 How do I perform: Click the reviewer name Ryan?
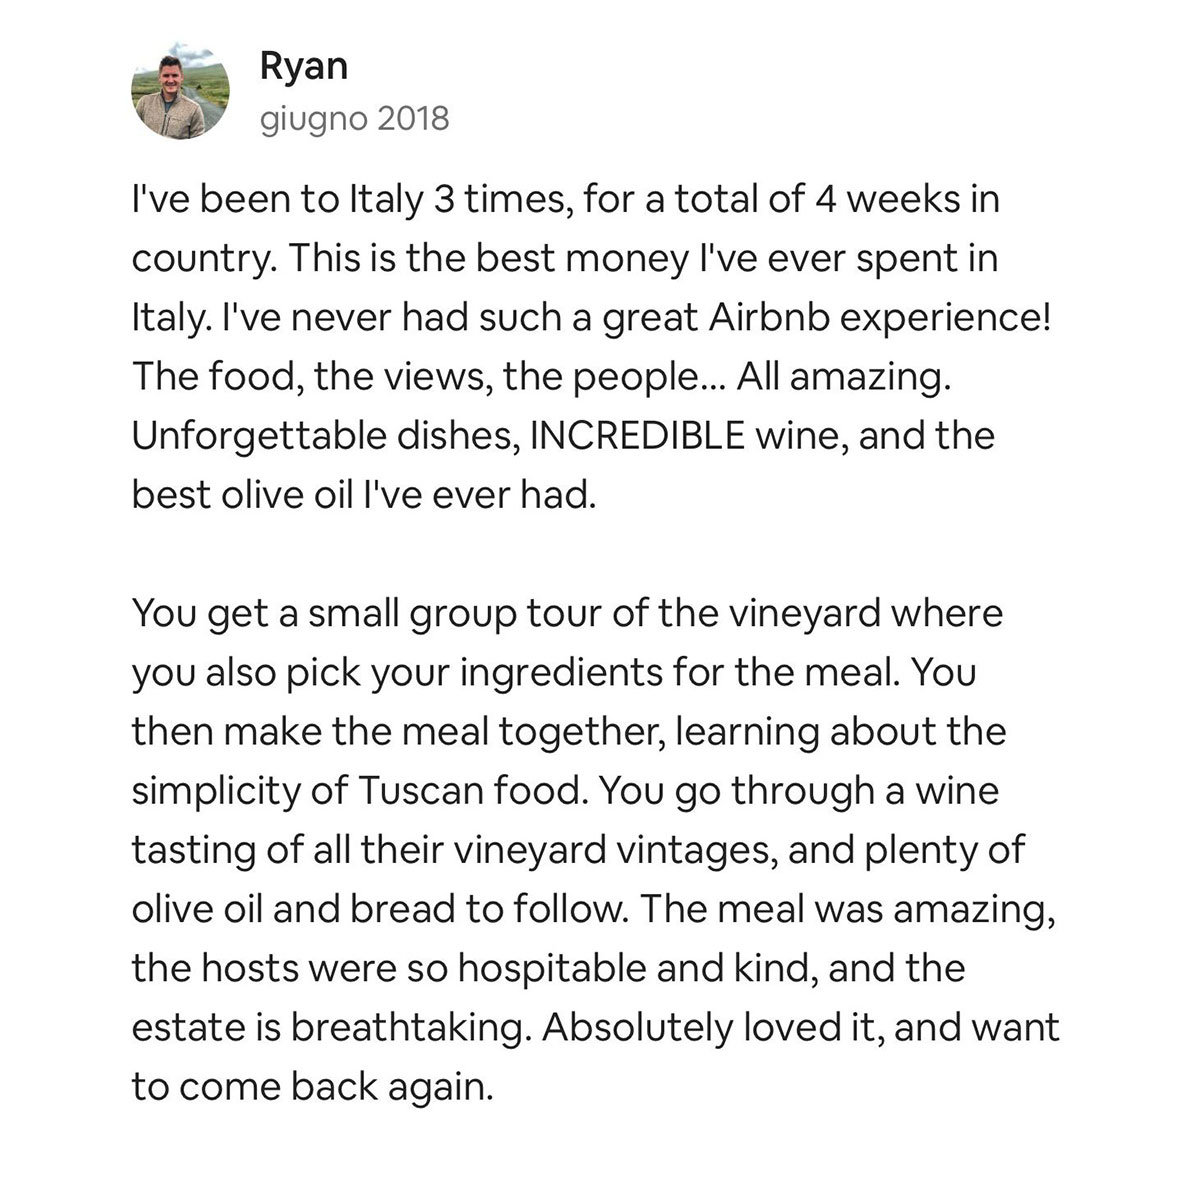coord(304,66)
